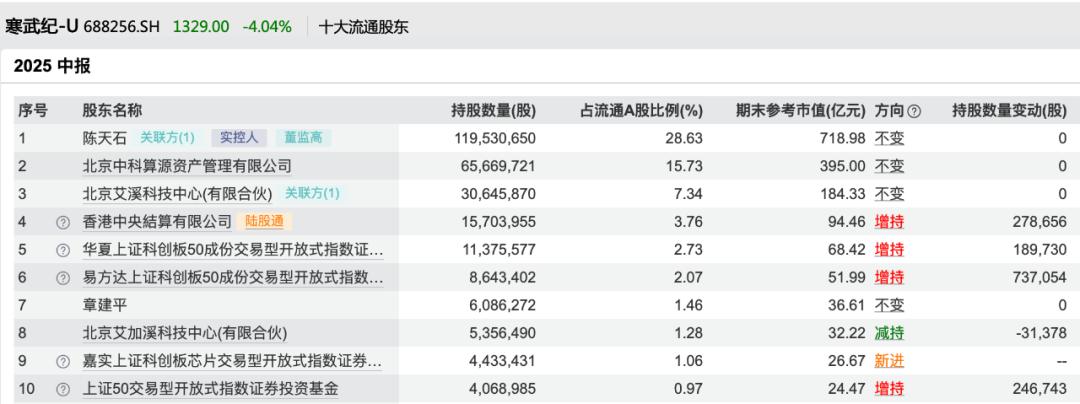
Task: Click question icon before 易方达上证科创板50 fund
Action: 63,277
